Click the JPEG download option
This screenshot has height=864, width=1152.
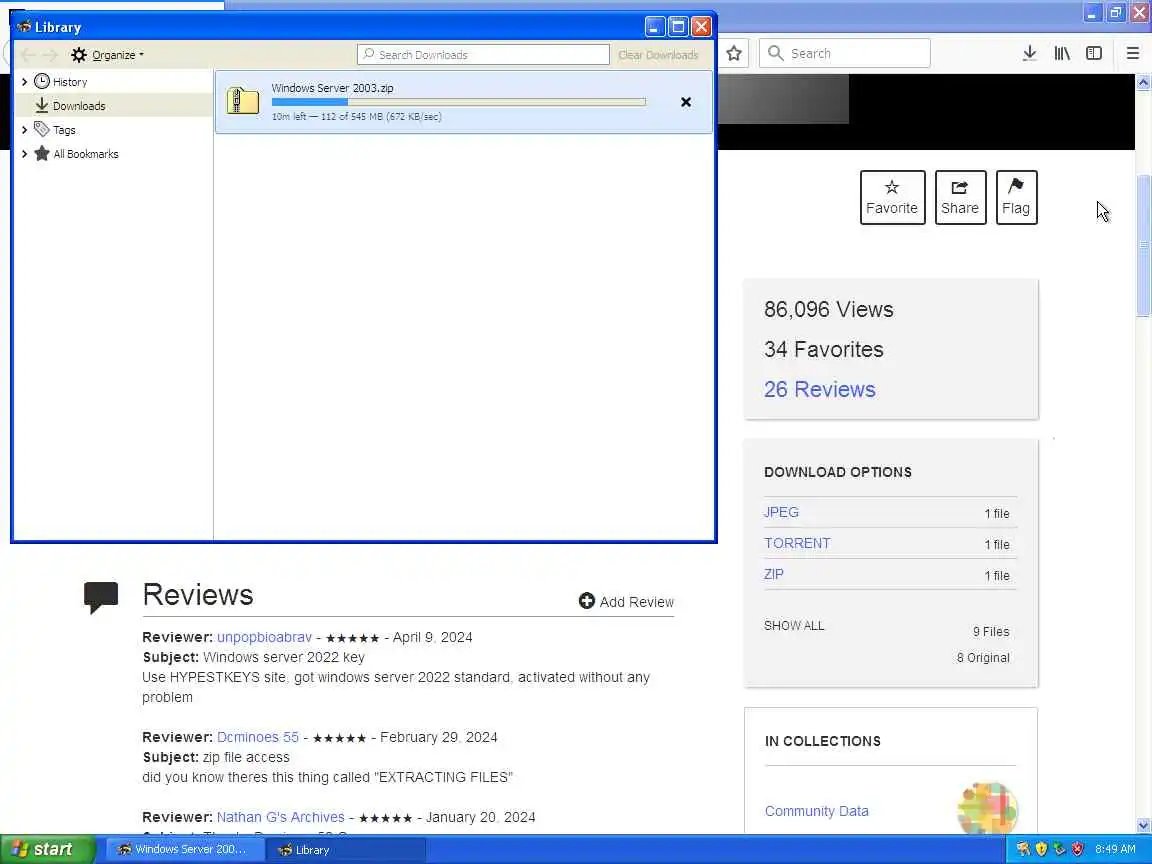tap(781, 512)
